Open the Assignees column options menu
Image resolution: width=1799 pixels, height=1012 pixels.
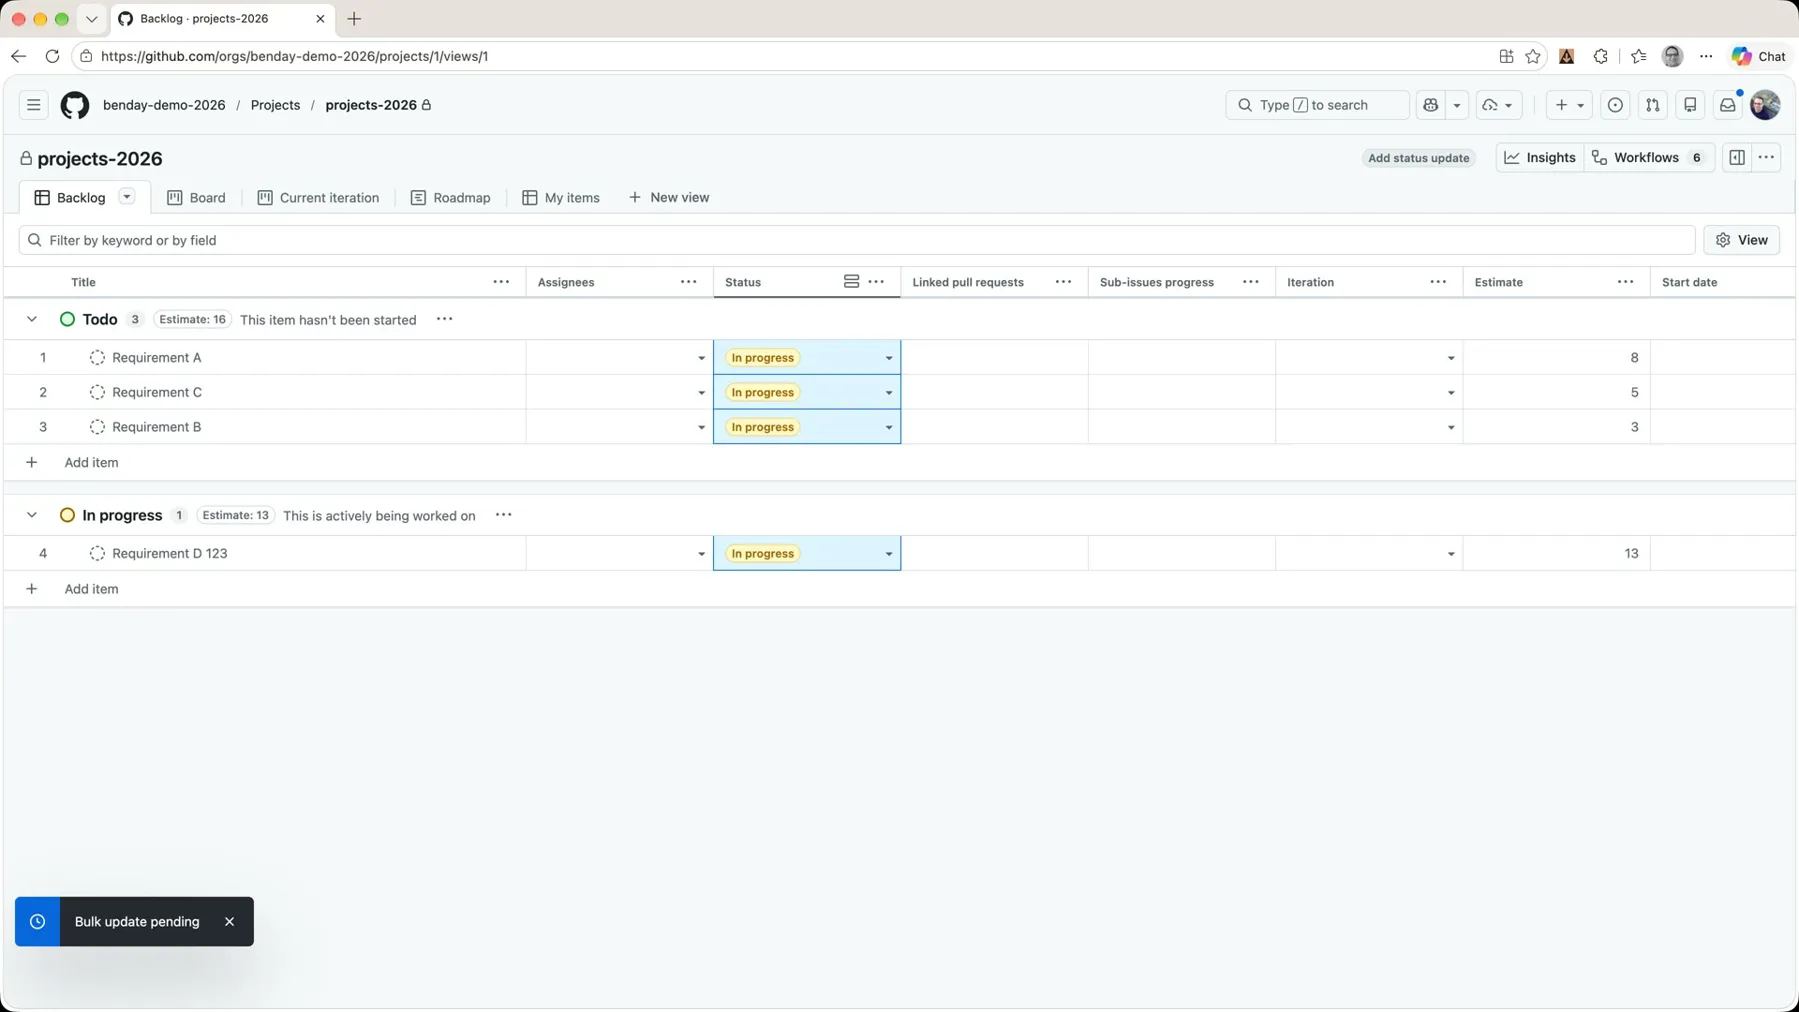click(x=689, y=282)
